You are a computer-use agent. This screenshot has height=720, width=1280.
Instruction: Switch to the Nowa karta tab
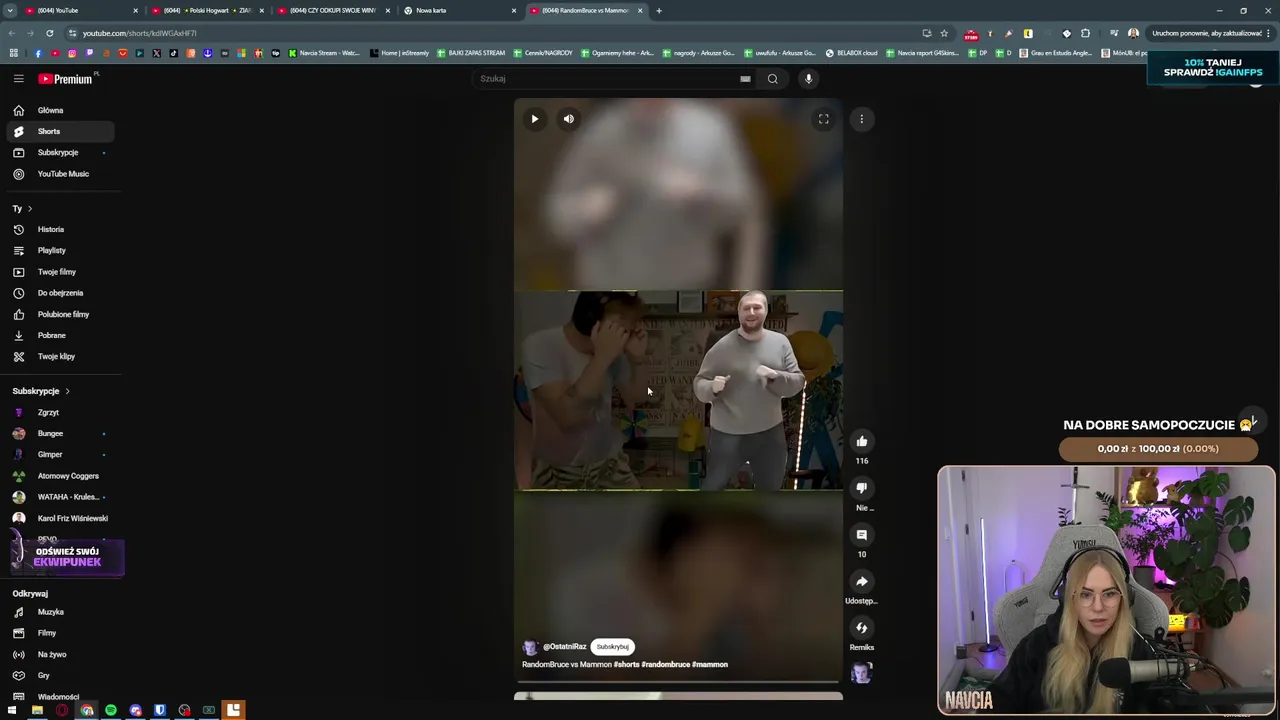pyautogui.click(x=459, y=10)
